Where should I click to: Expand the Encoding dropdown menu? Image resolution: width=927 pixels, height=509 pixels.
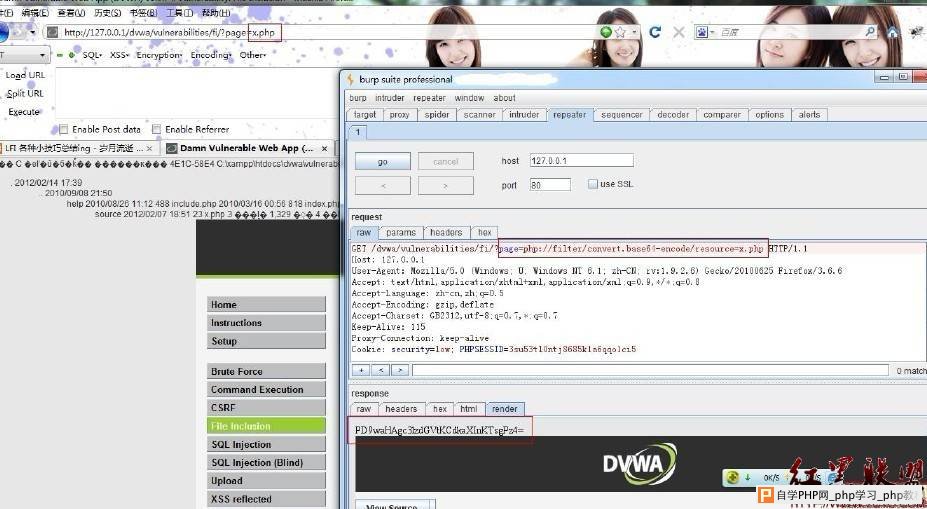coord(210,55)
